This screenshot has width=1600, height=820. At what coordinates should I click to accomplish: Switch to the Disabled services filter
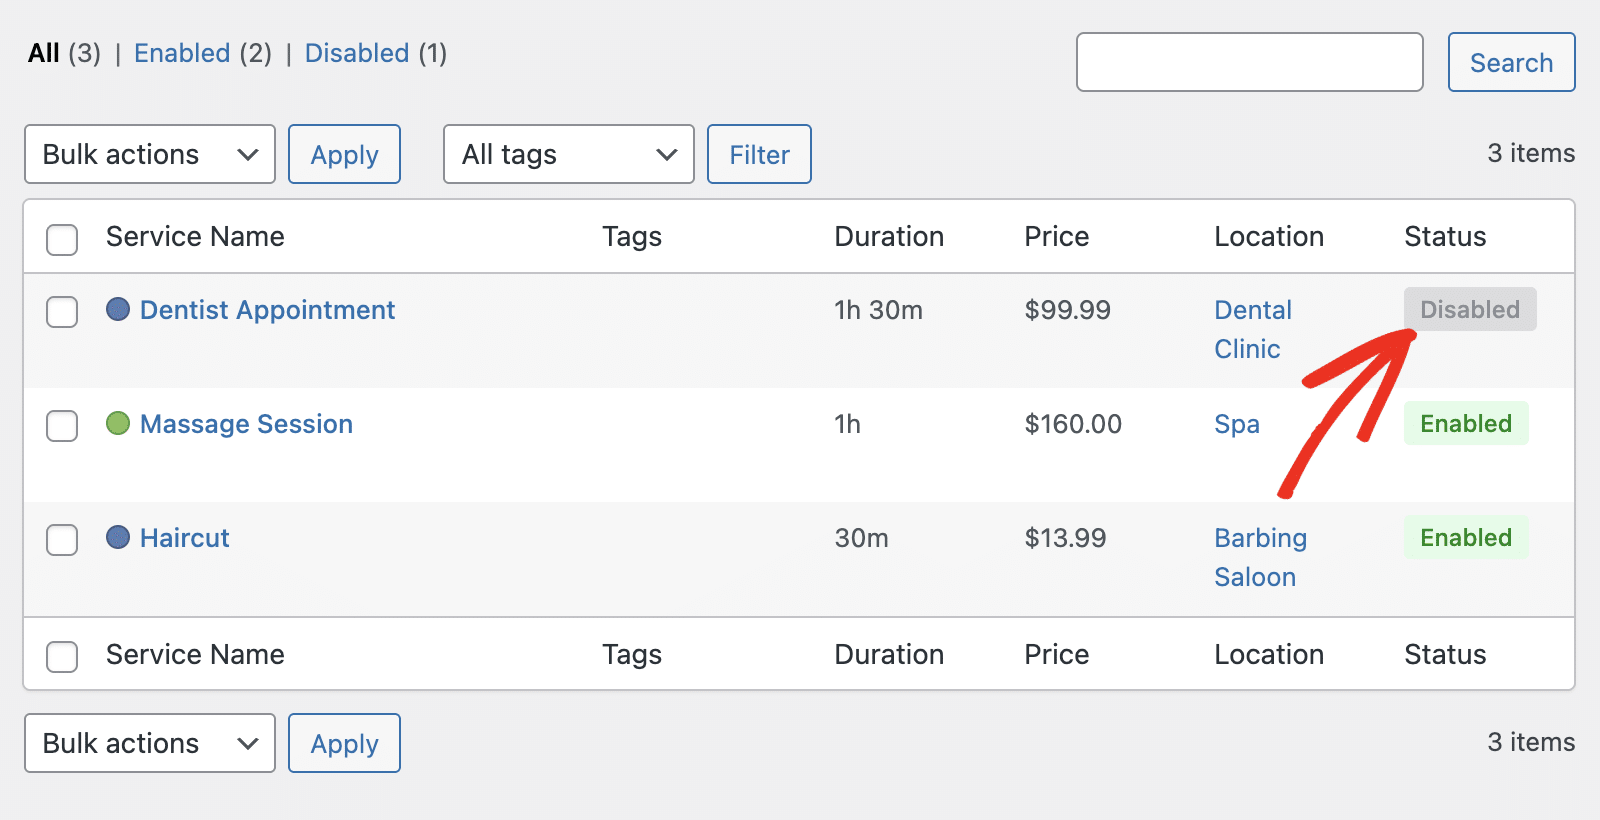click(x=357, y=53)
